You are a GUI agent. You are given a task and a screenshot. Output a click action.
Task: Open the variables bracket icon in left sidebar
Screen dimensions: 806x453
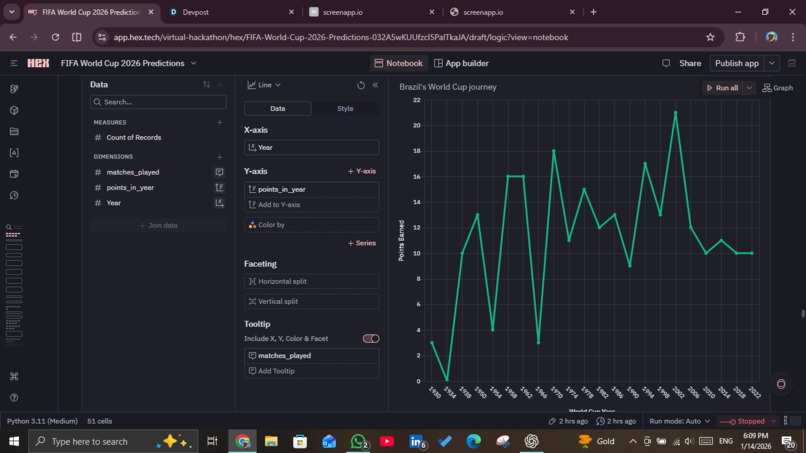[x=14, y=153]
